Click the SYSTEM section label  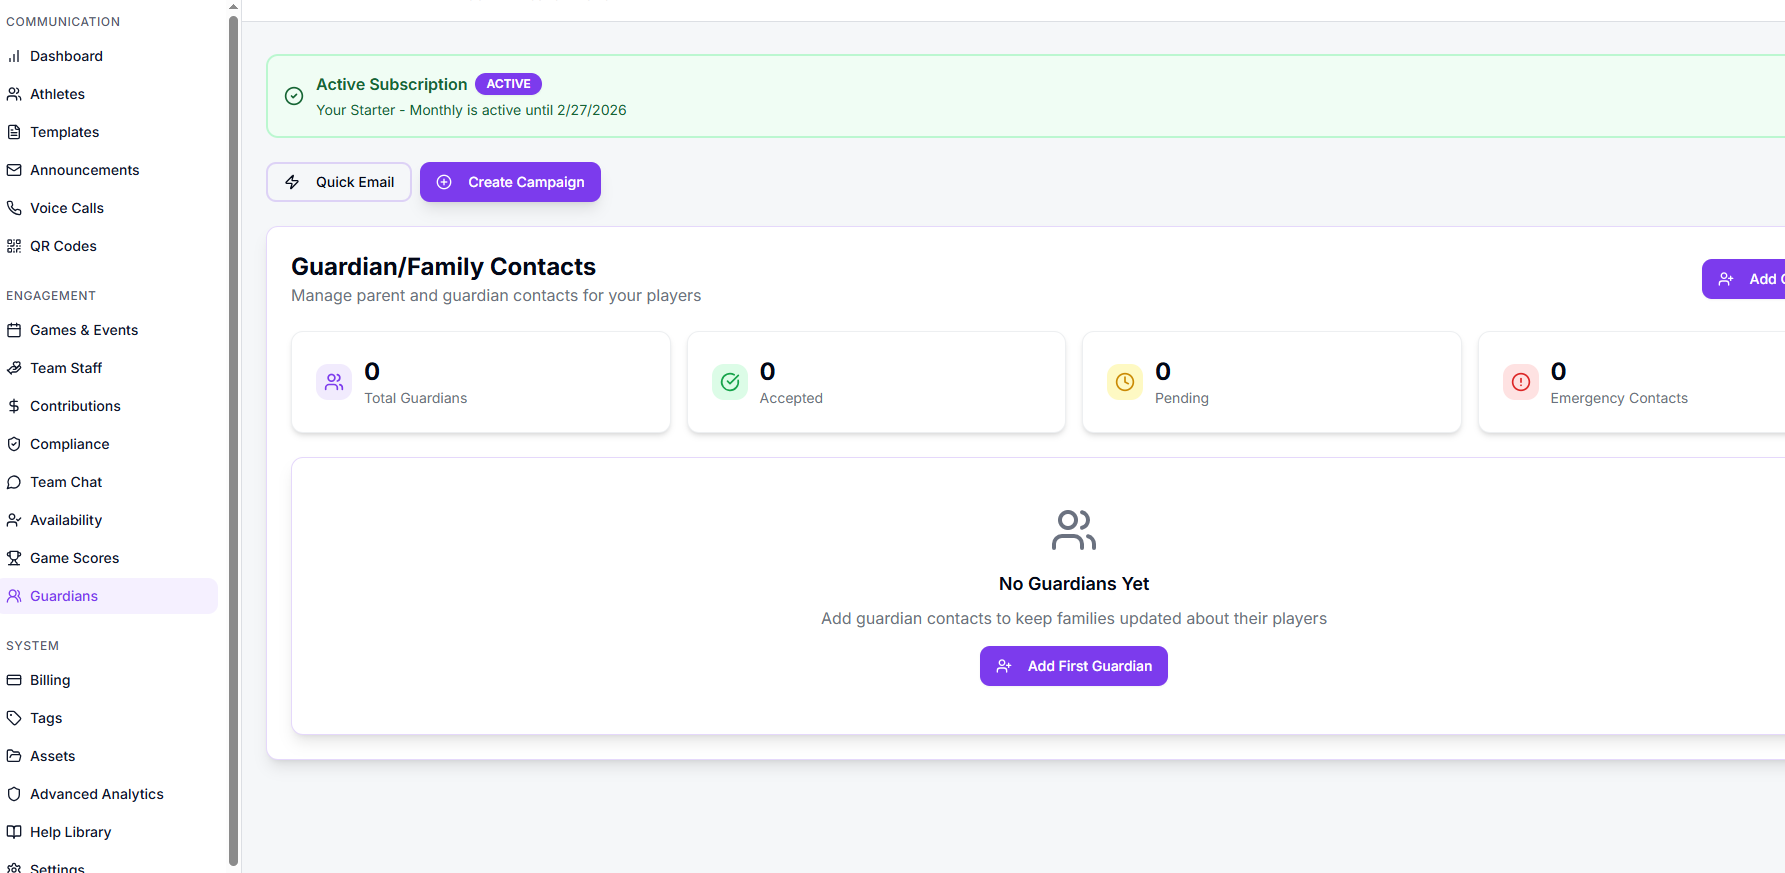(33, 646)
